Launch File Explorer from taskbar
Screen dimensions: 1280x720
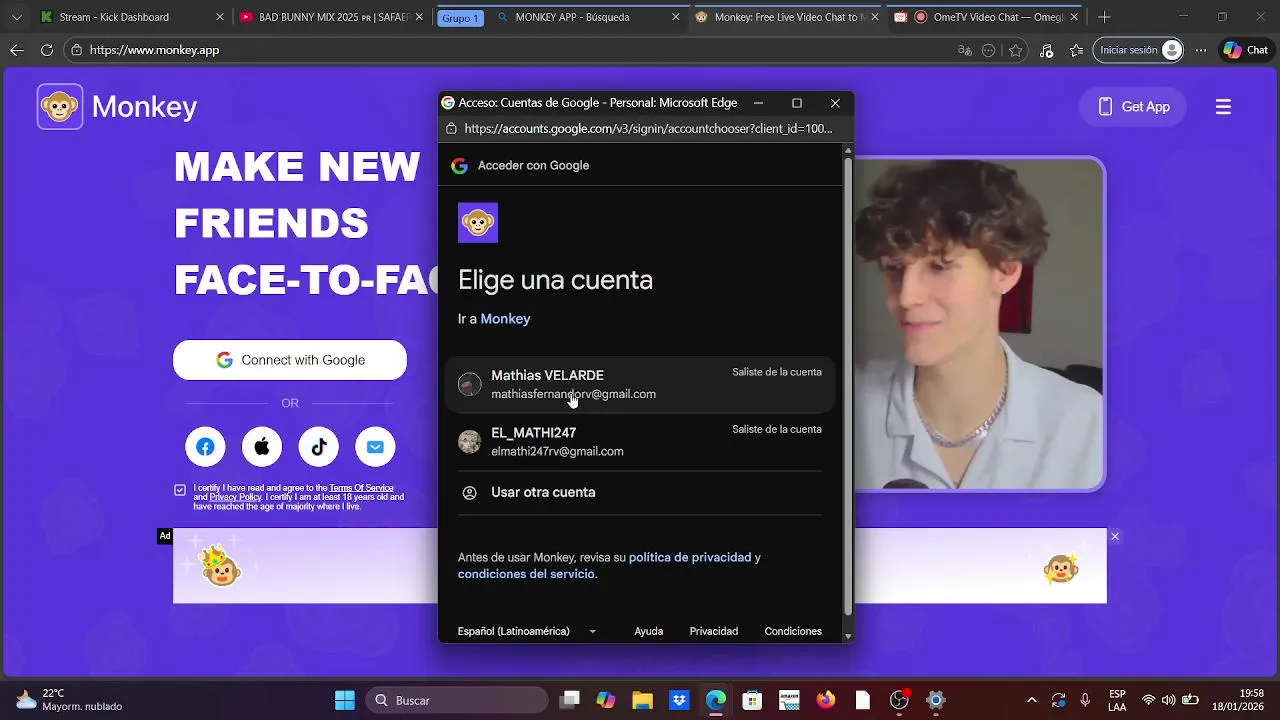pyautogui.click(x=641, y=700)
